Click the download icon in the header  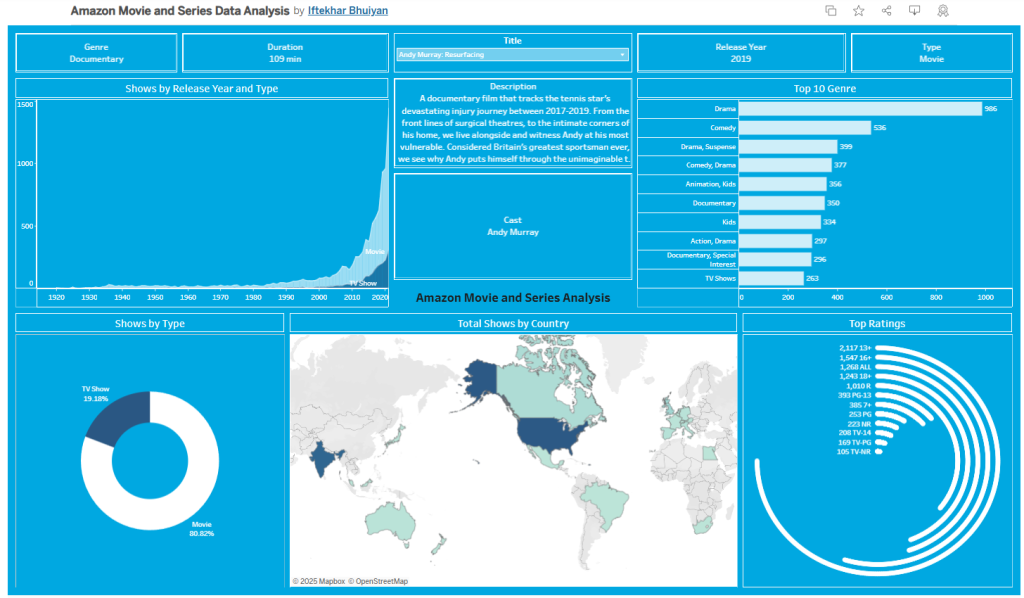(x=914, y=10)
